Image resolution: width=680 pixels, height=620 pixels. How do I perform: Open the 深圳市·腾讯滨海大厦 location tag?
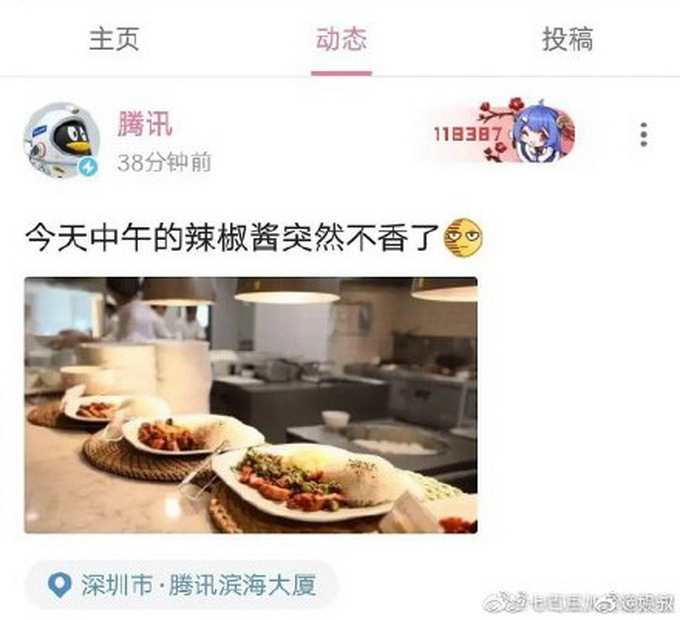(181, 585)
